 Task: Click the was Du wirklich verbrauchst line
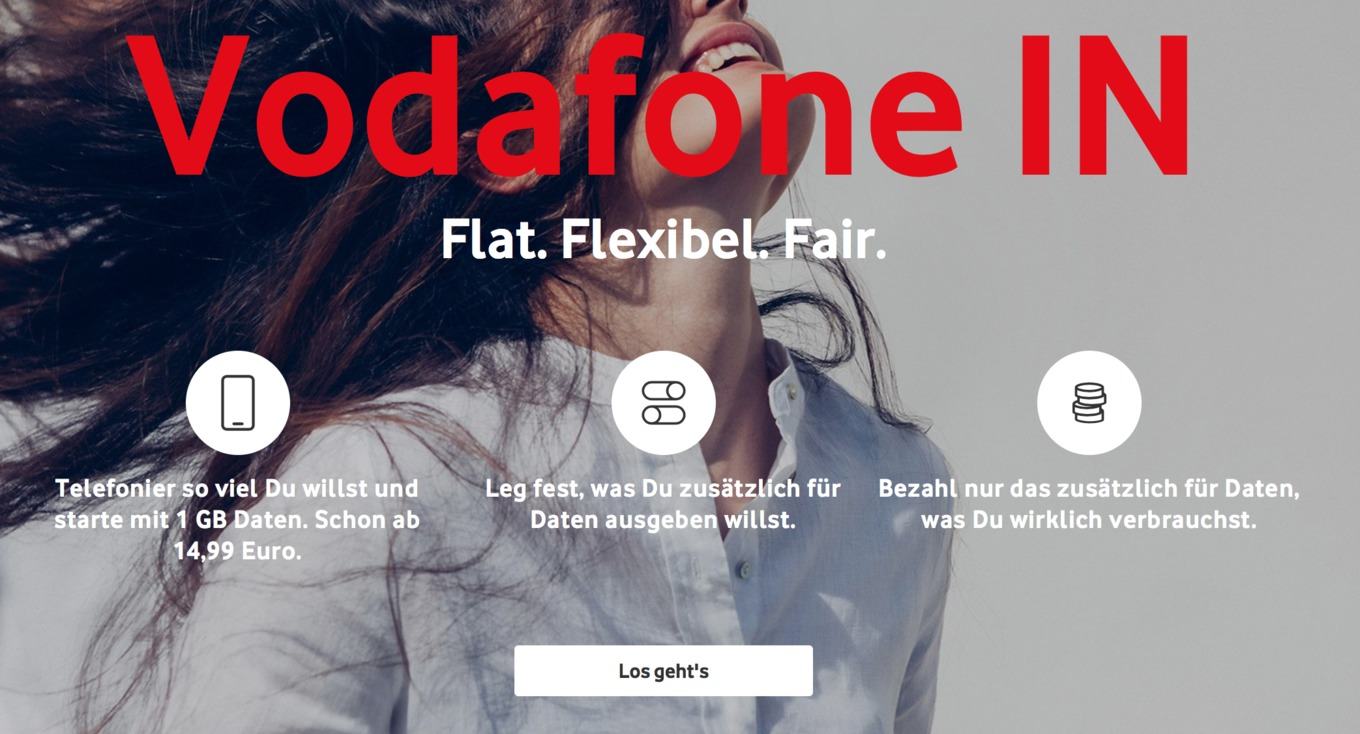1089,520
